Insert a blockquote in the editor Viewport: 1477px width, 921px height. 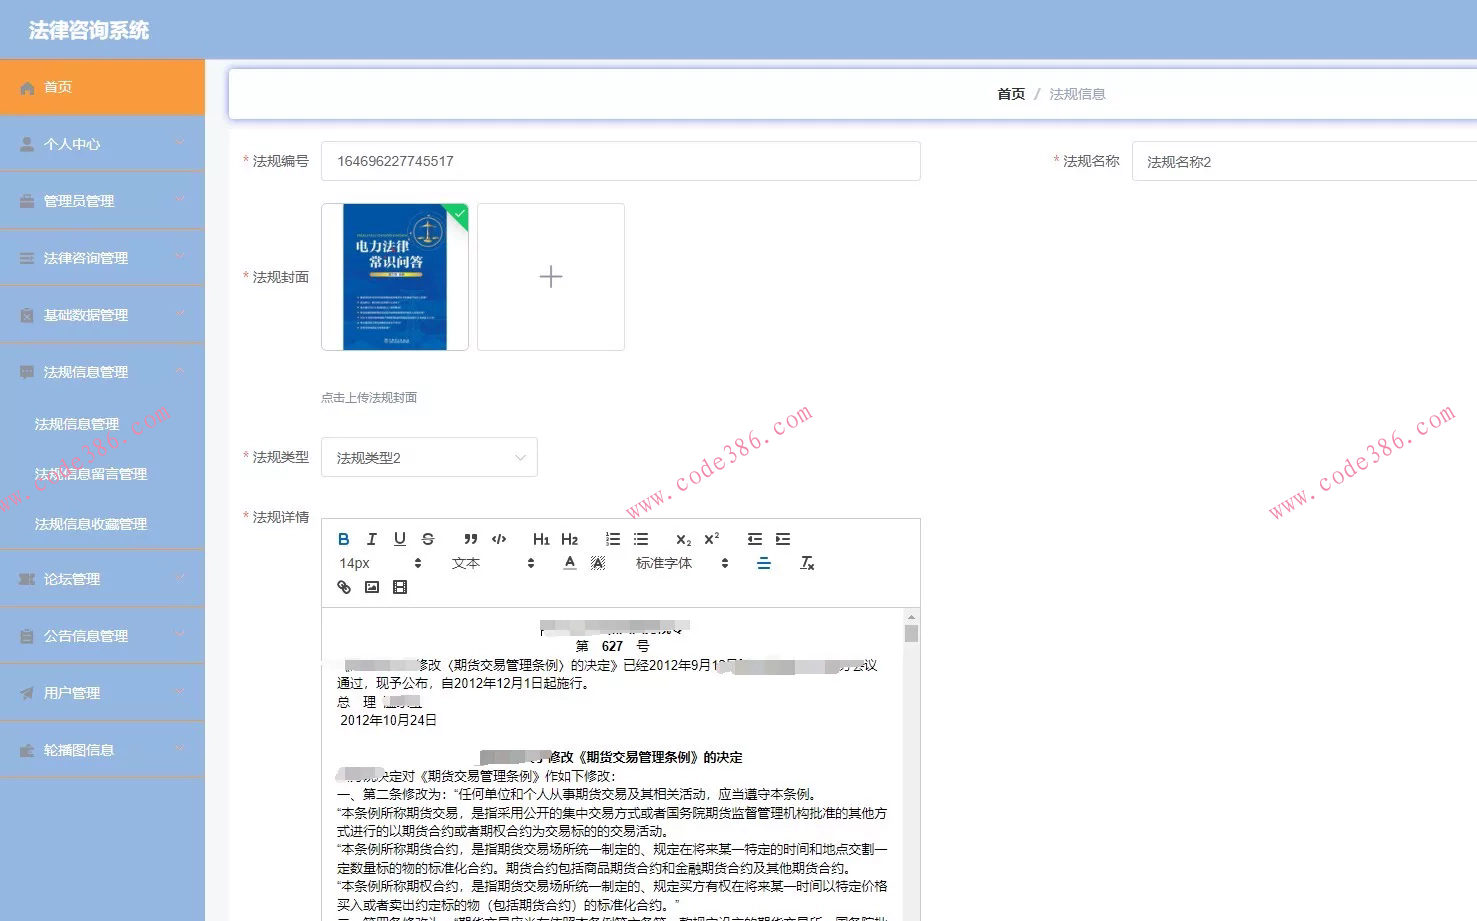[x=470, y=539]
